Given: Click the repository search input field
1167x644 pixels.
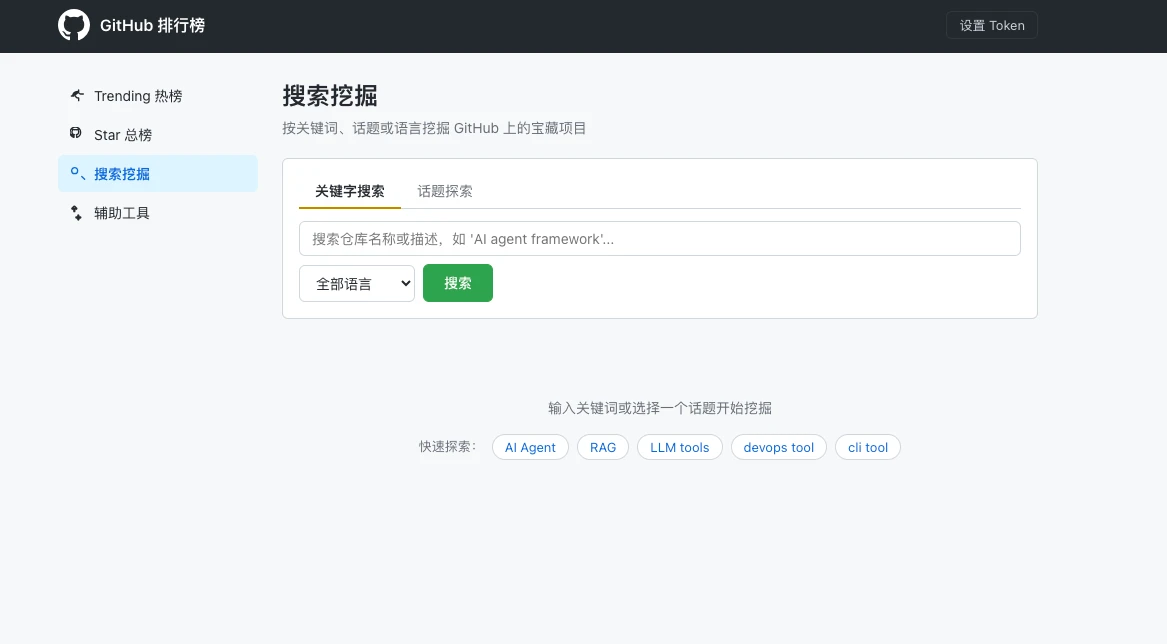Looking at the screenshot, I should point(659,239).
